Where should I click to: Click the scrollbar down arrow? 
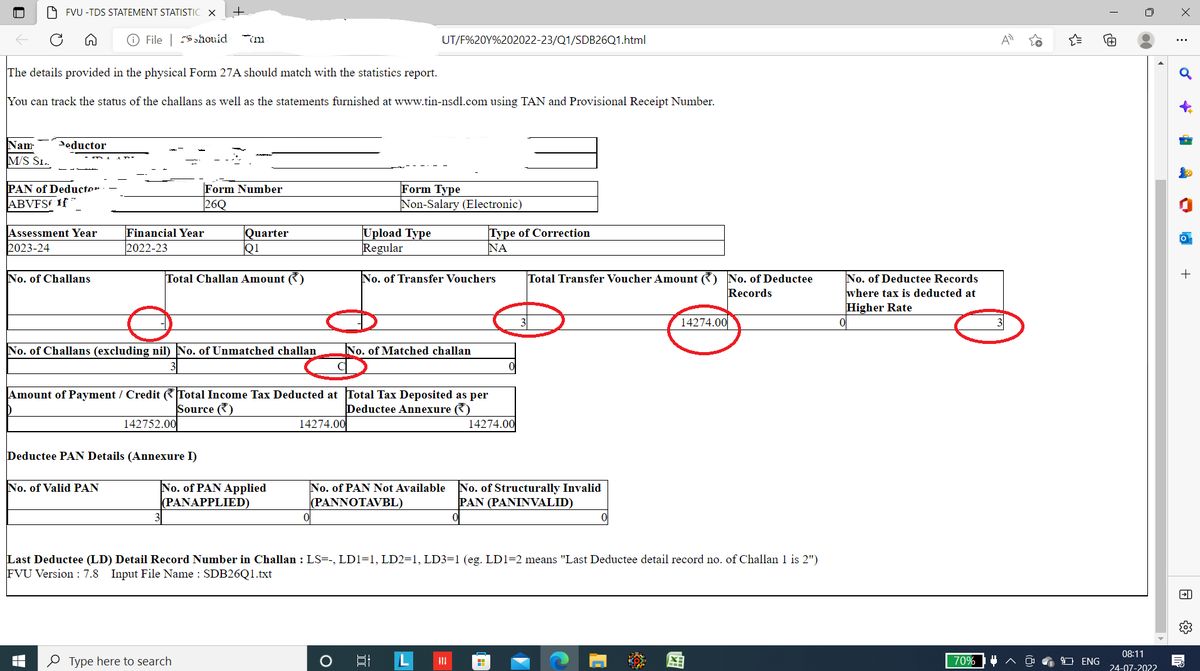[x=1160, y=638]
